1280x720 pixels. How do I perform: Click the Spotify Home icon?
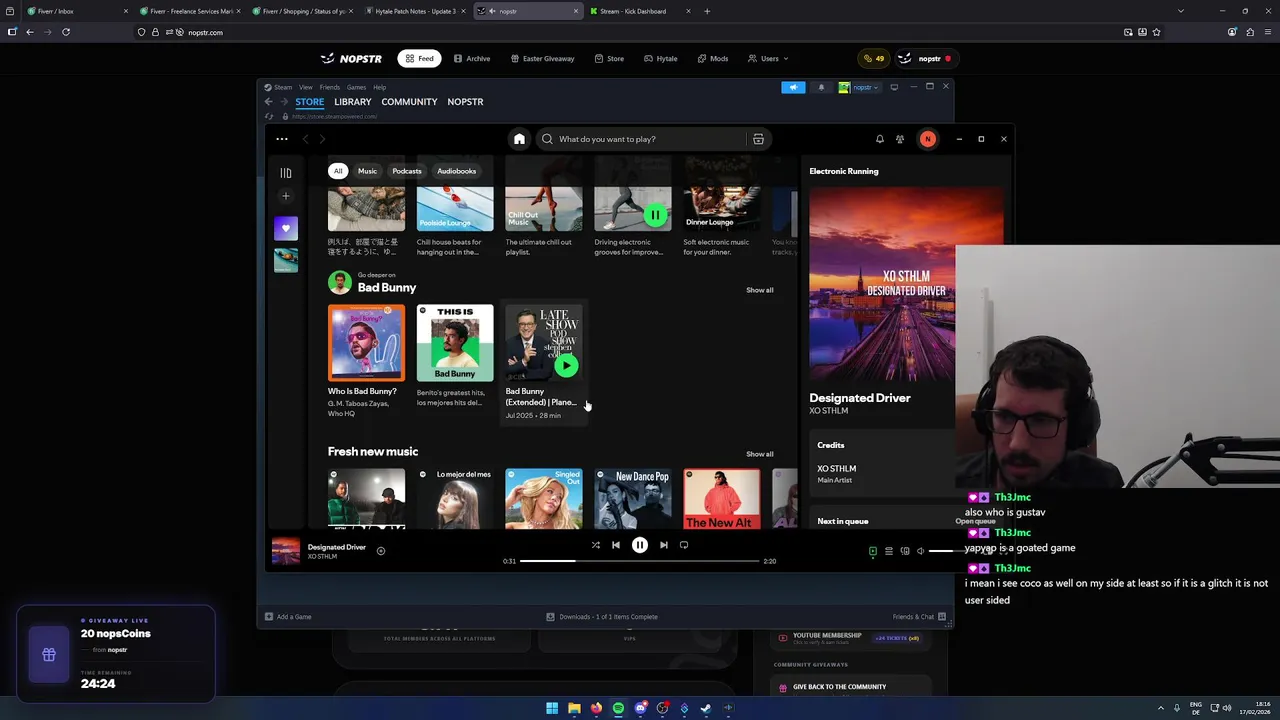point(519,139)
